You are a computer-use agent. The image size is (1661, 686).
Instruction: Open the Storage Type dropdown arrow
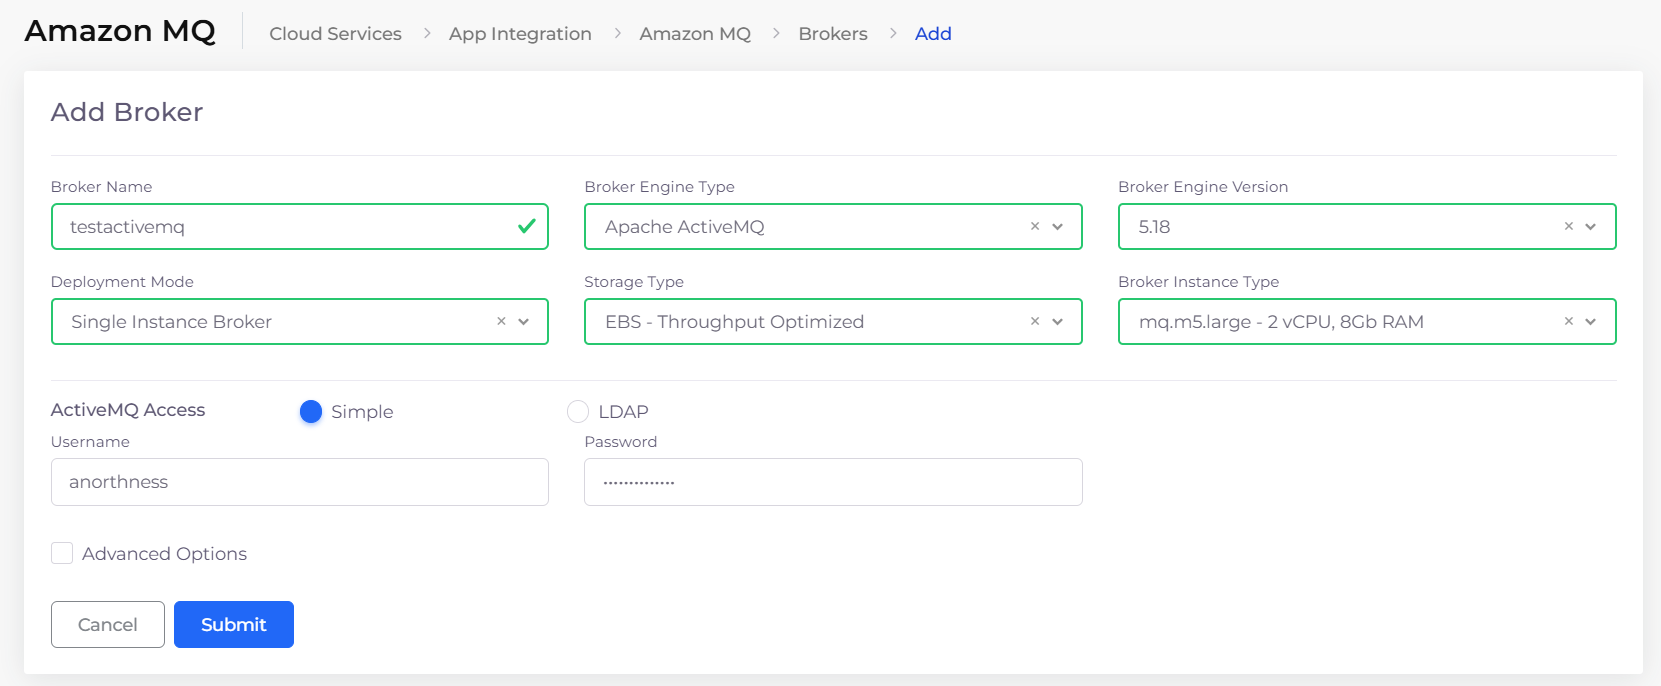[1058, 322]
